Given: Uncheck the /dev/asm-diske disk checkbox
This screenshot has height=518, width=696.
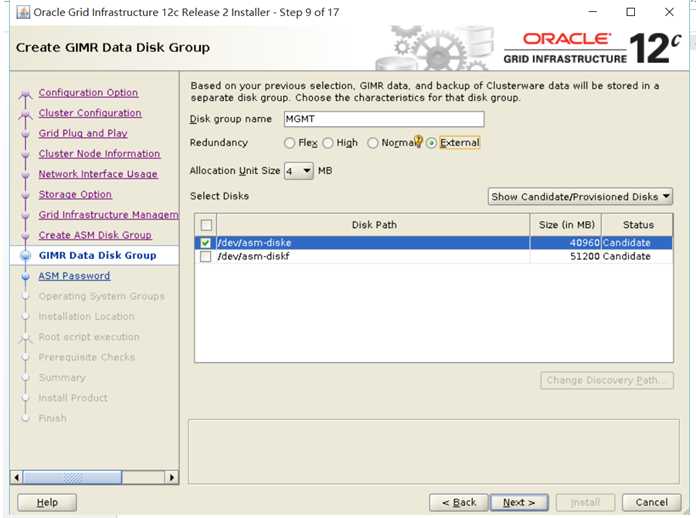Looking at the screenshot, I should 205,243.
